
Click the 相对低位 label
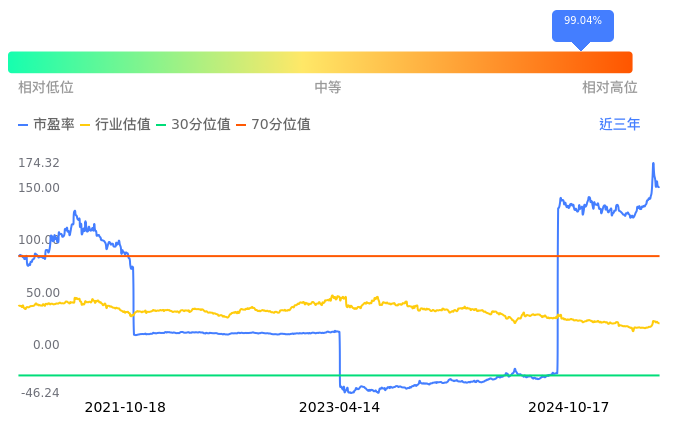click(46, 88)
